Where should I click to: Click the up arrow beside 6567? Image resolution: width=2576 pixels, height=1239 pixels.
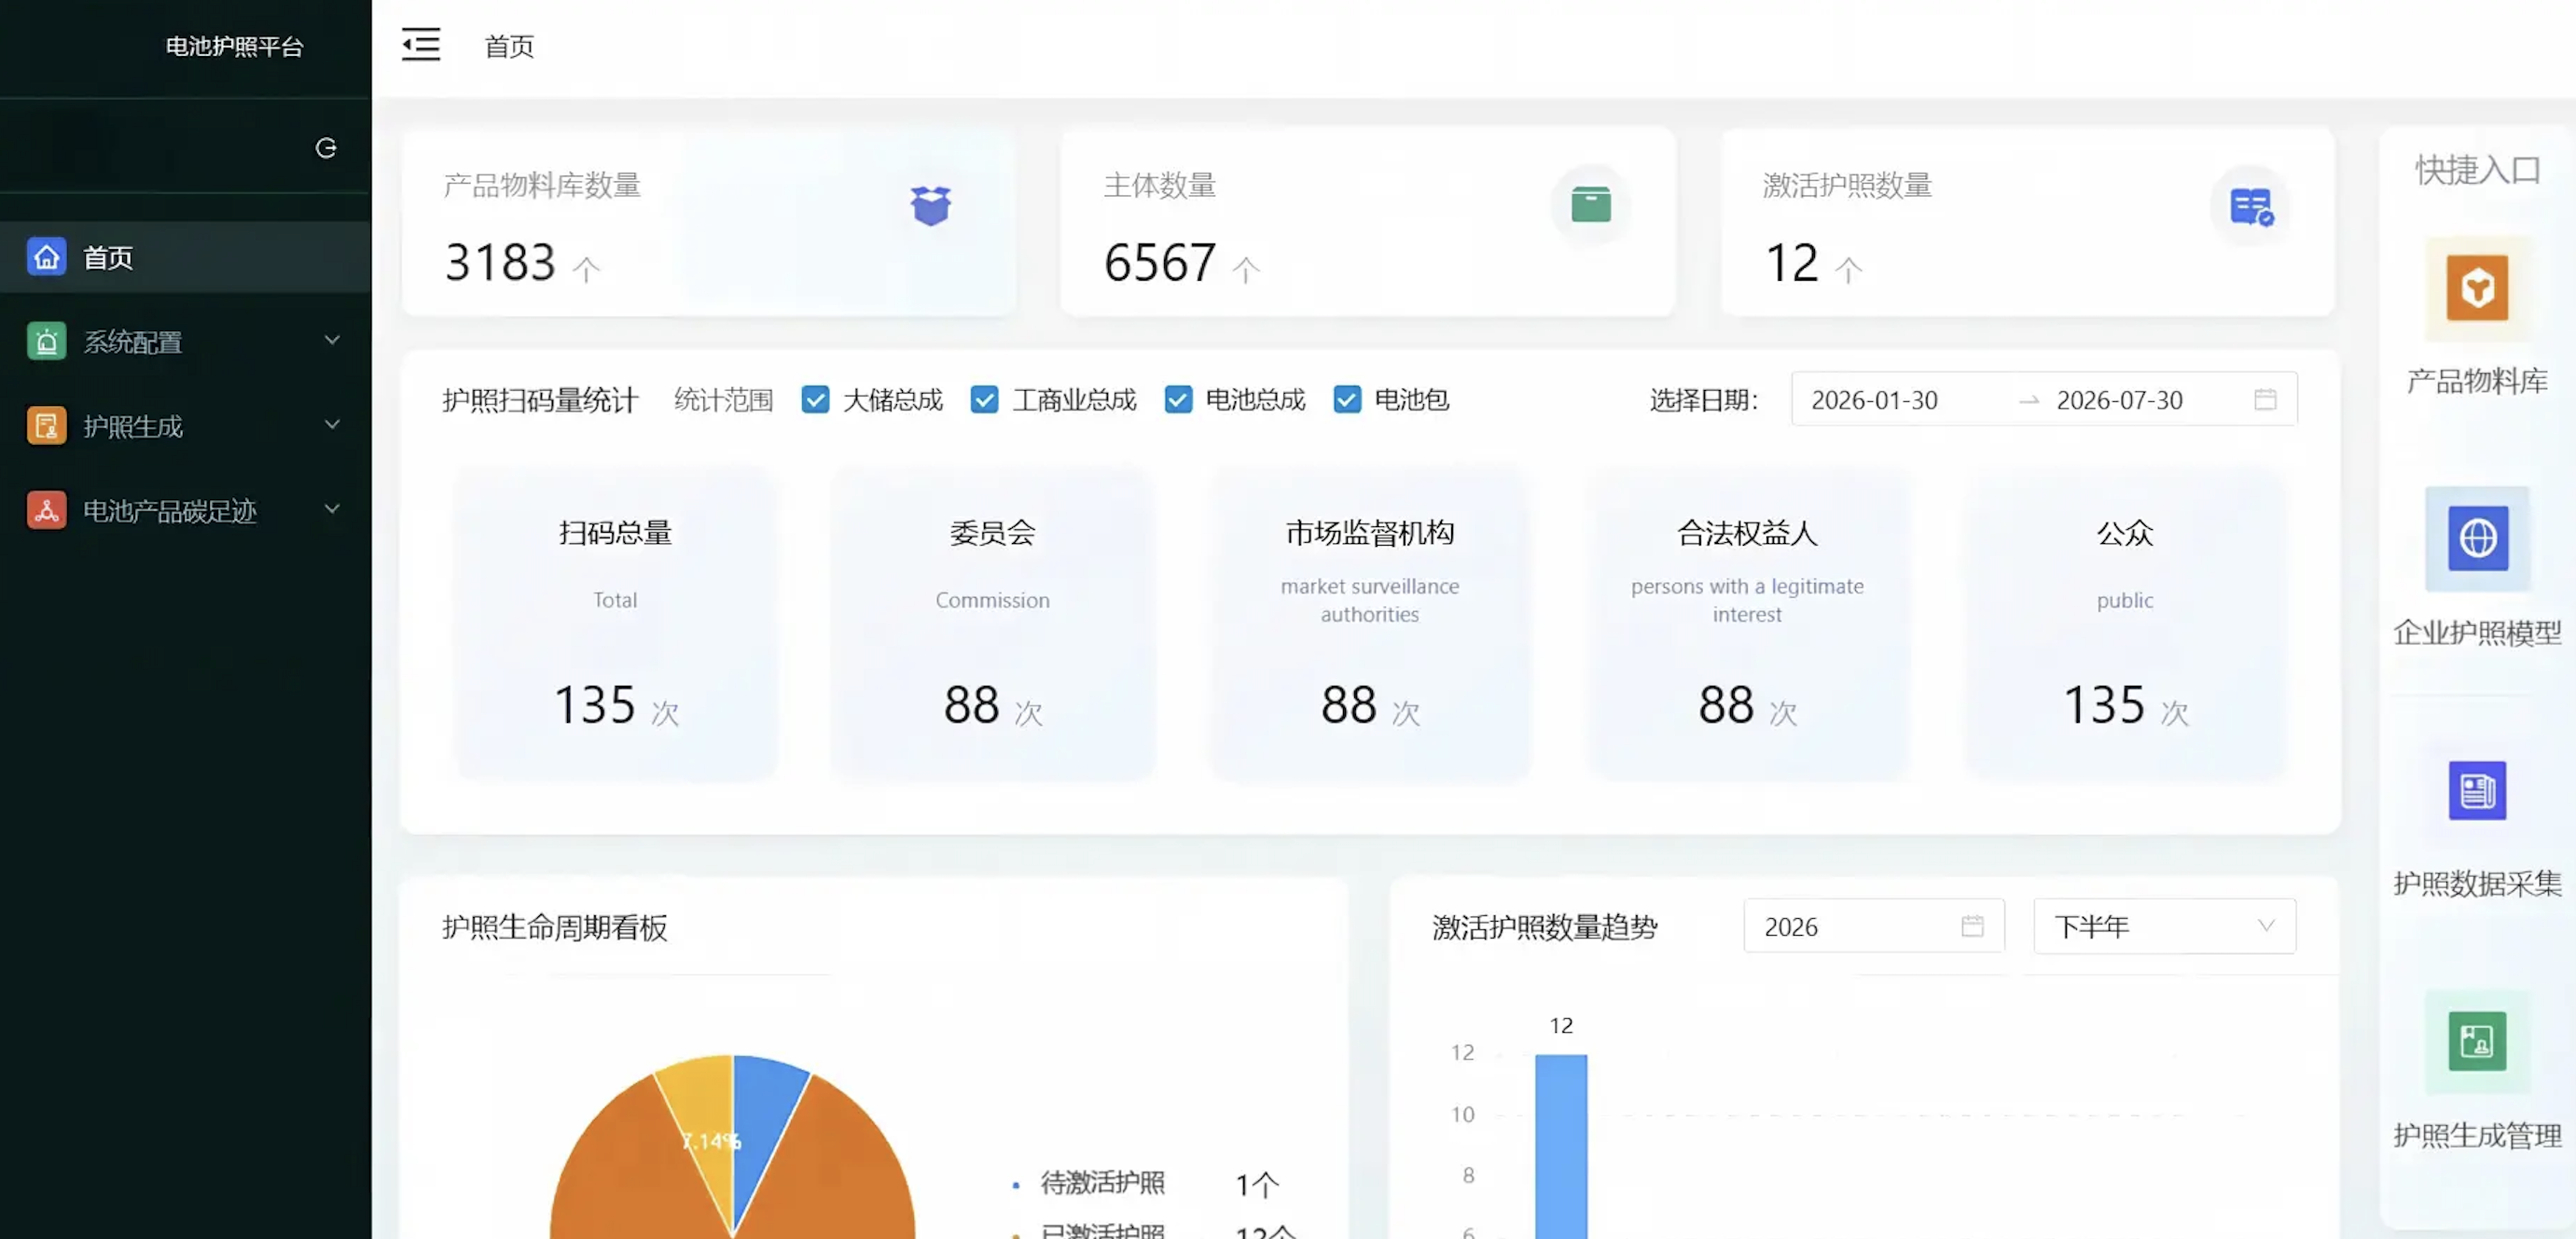(1246, 269)
